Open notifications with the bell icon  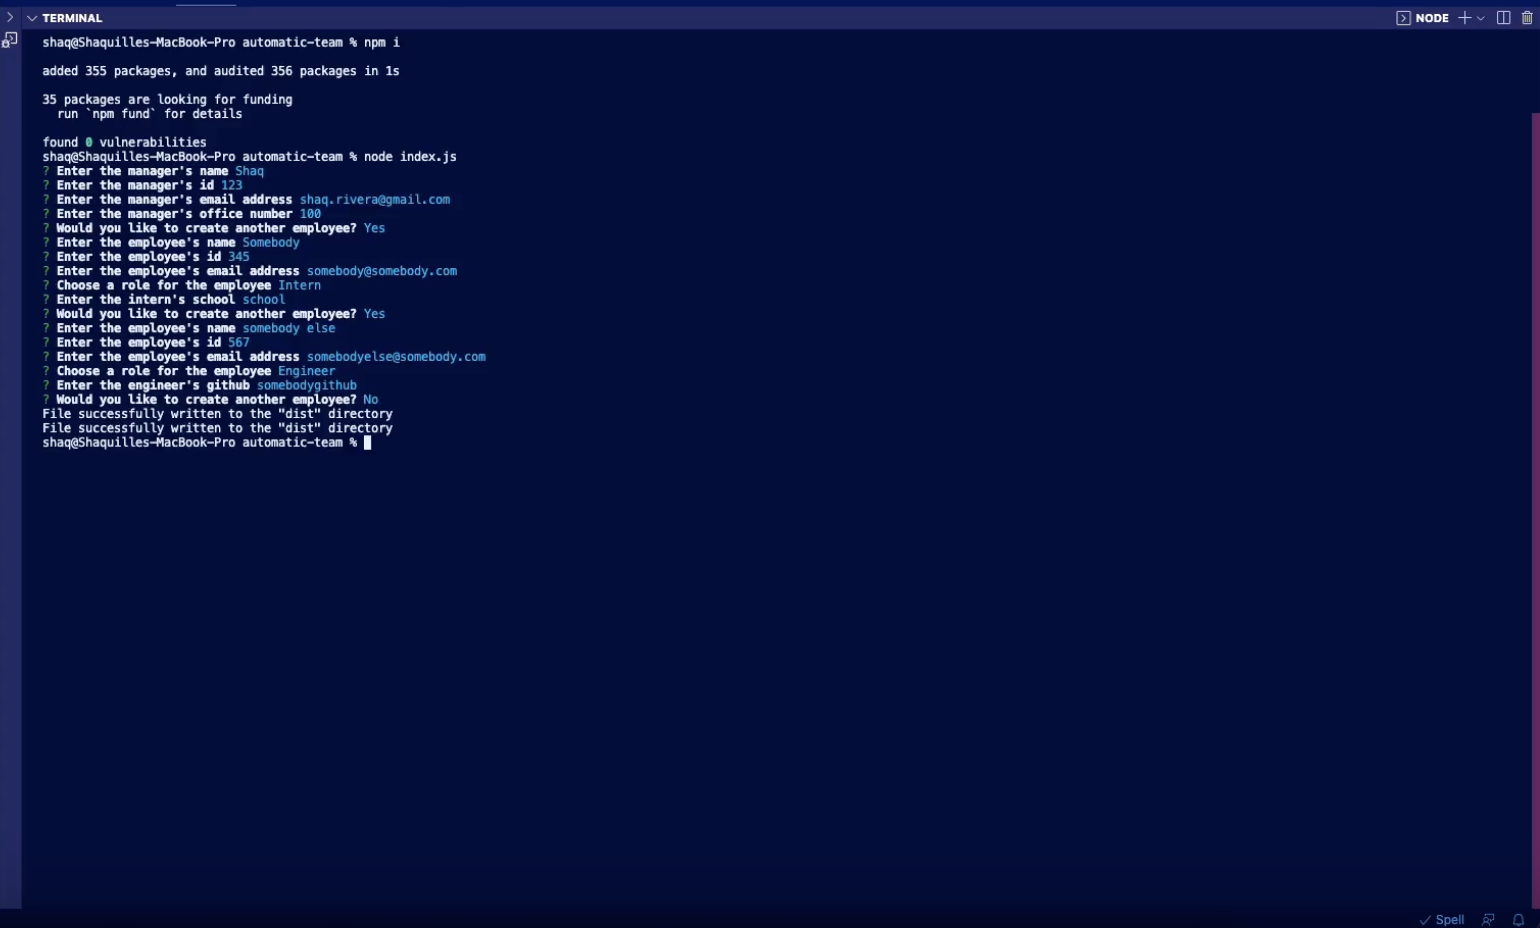[x=1519, y=920]
